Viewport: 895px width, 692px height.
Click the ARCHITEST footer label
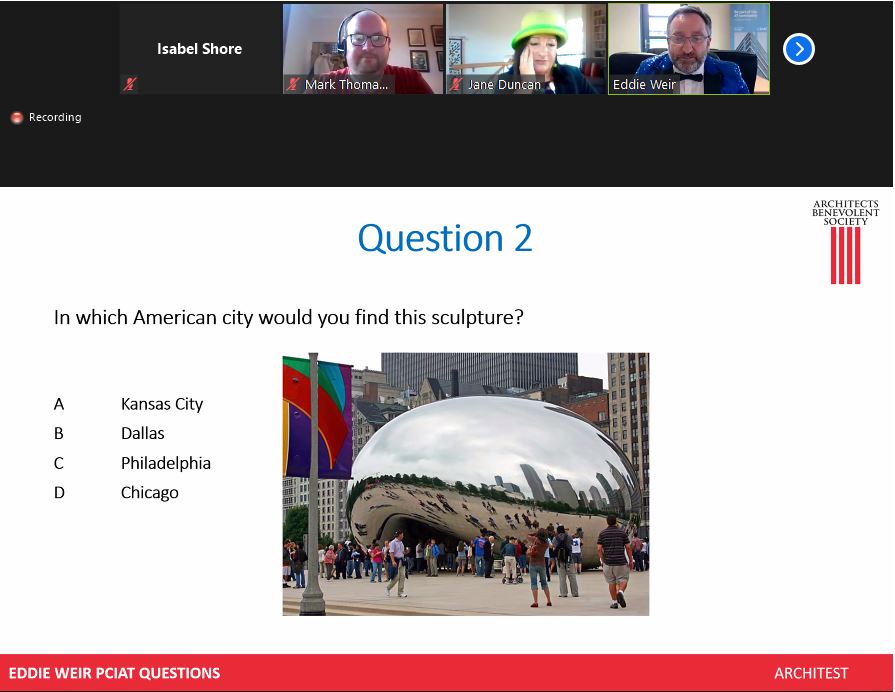pos(811,674)
